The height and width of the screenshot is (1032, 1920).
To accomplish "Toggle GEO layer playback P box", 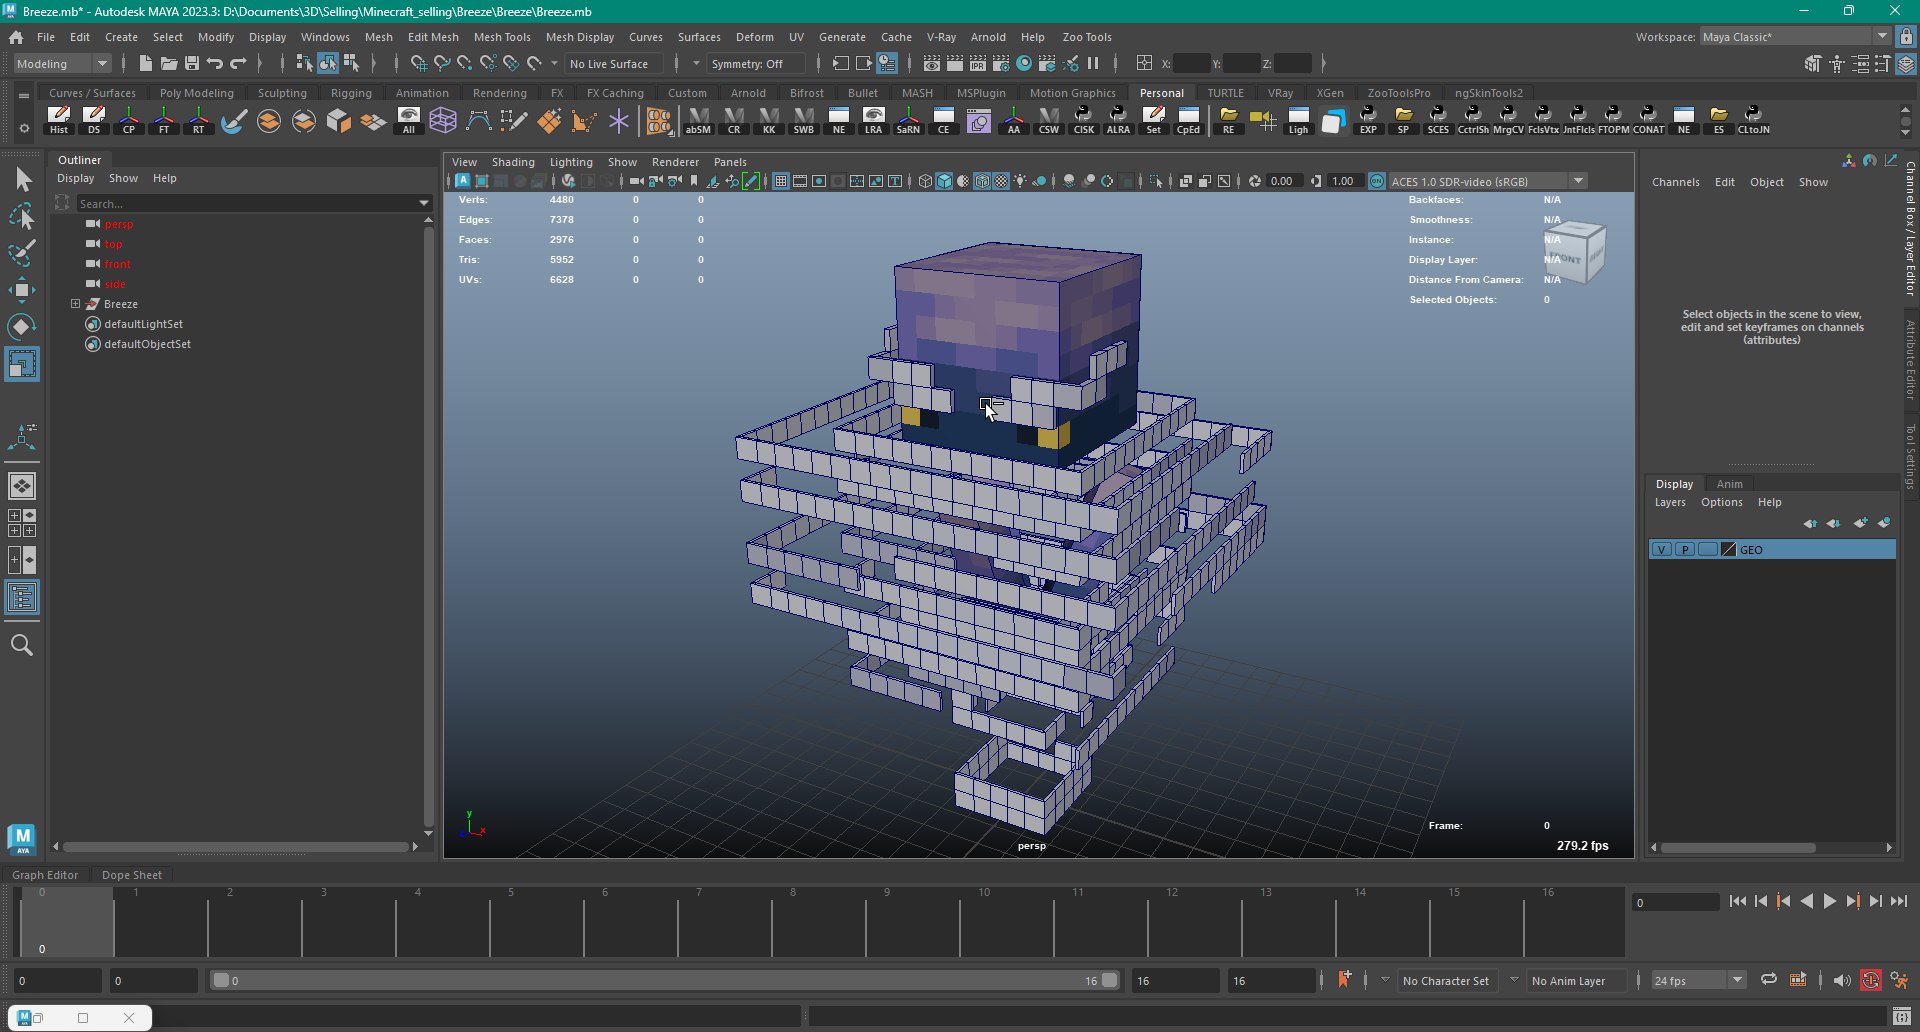I will (1685, 550).
